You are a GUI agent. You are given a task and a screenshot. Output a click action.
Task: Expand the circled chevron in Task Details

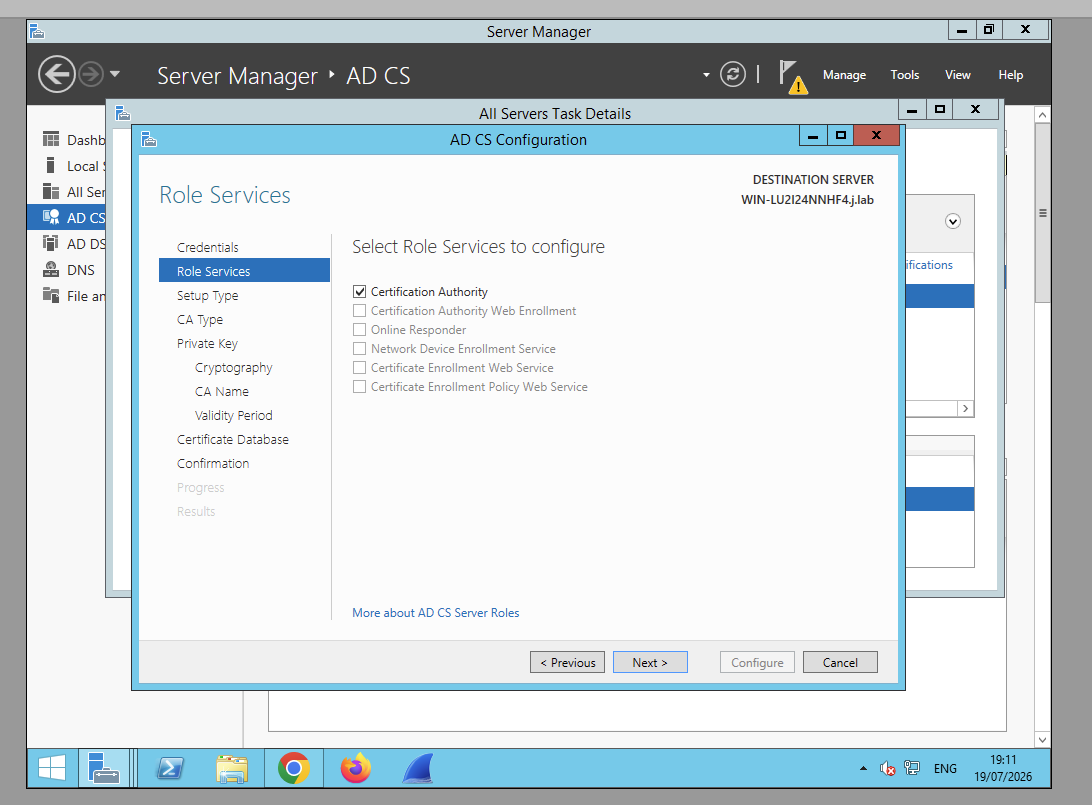tap(953, 221)
